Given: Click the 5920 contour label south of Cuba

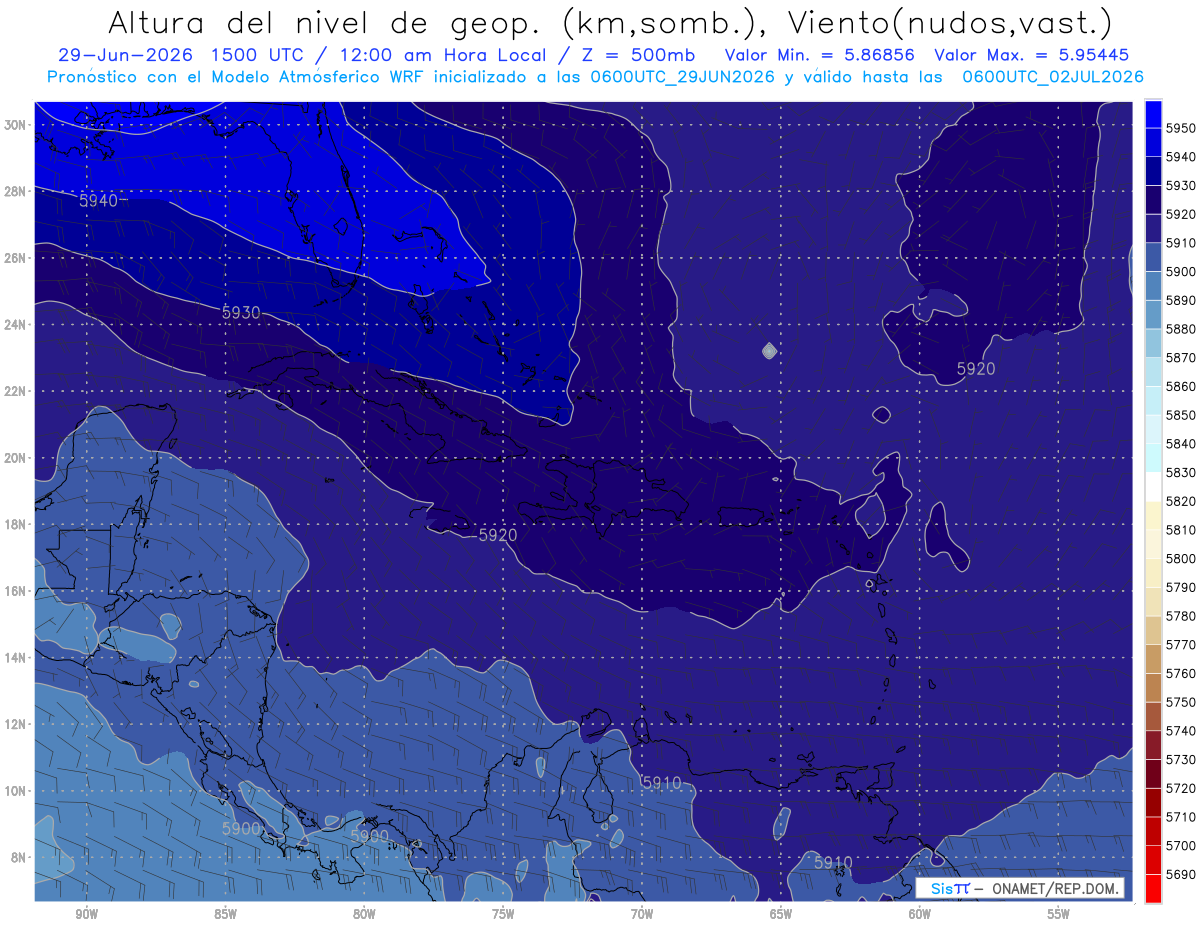Looking at the screenshot, I should 498,535.
